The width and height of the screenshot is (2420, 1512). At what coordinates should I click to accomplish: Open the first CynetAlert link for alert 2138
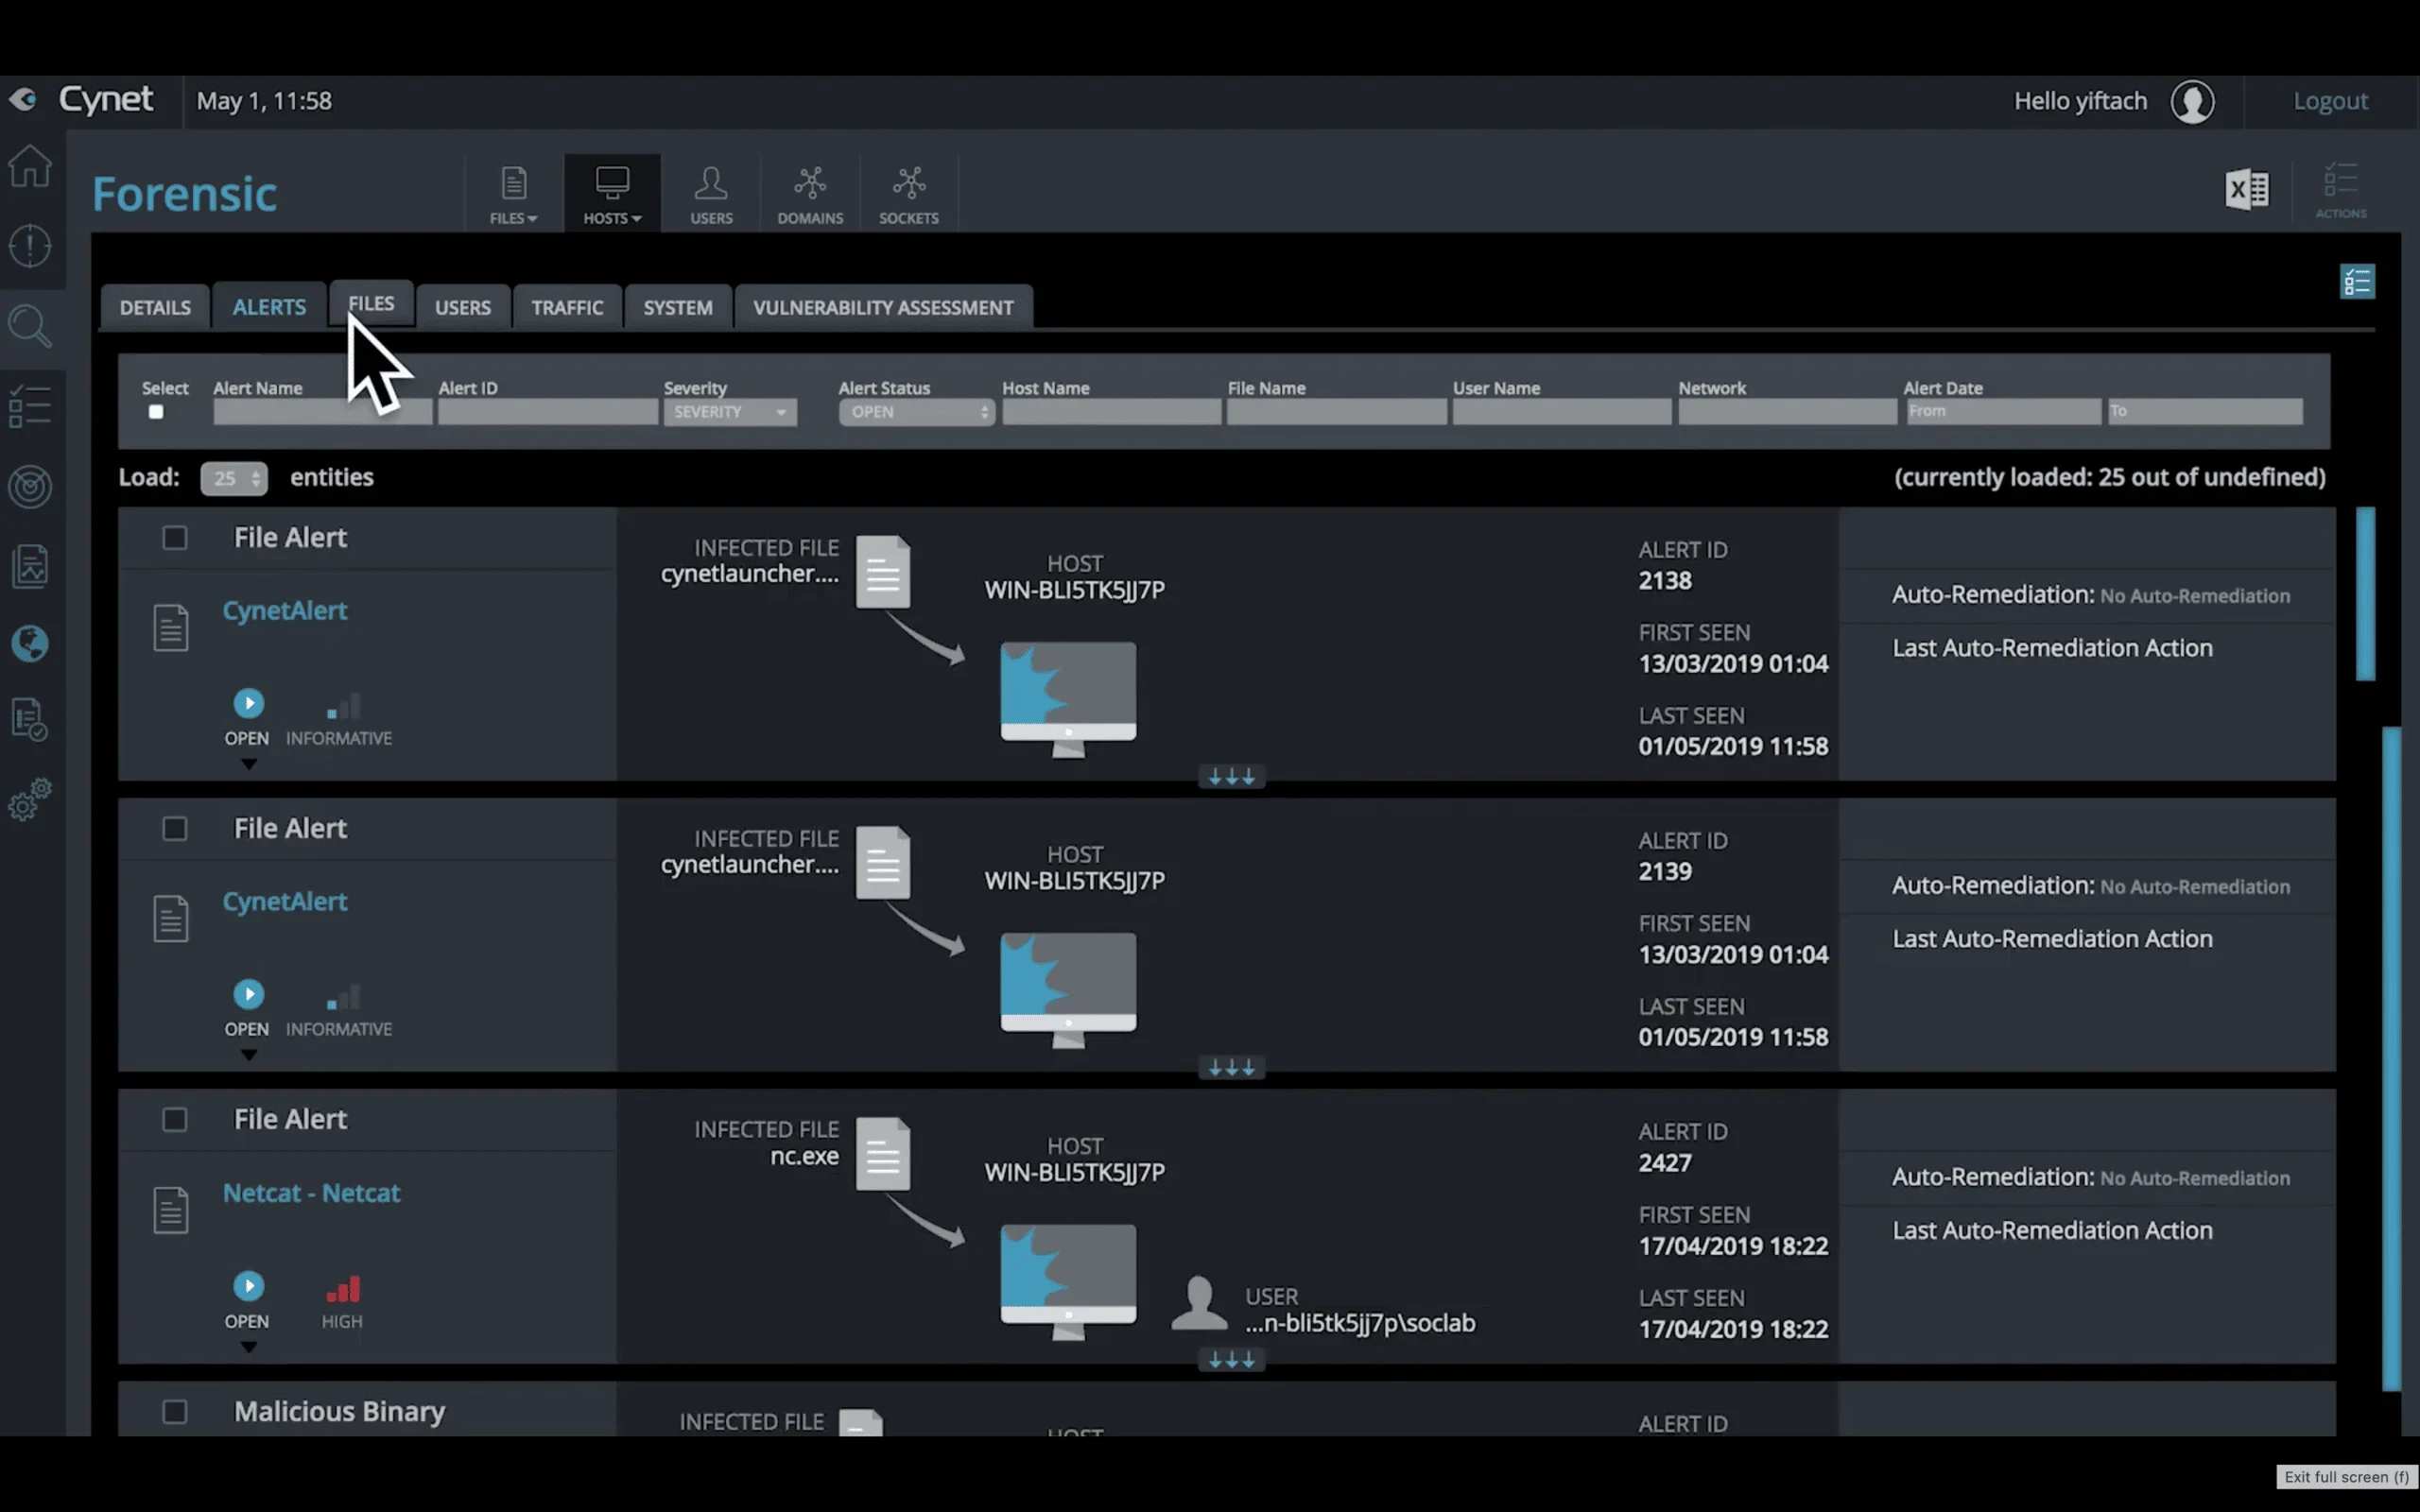point(285,611)
